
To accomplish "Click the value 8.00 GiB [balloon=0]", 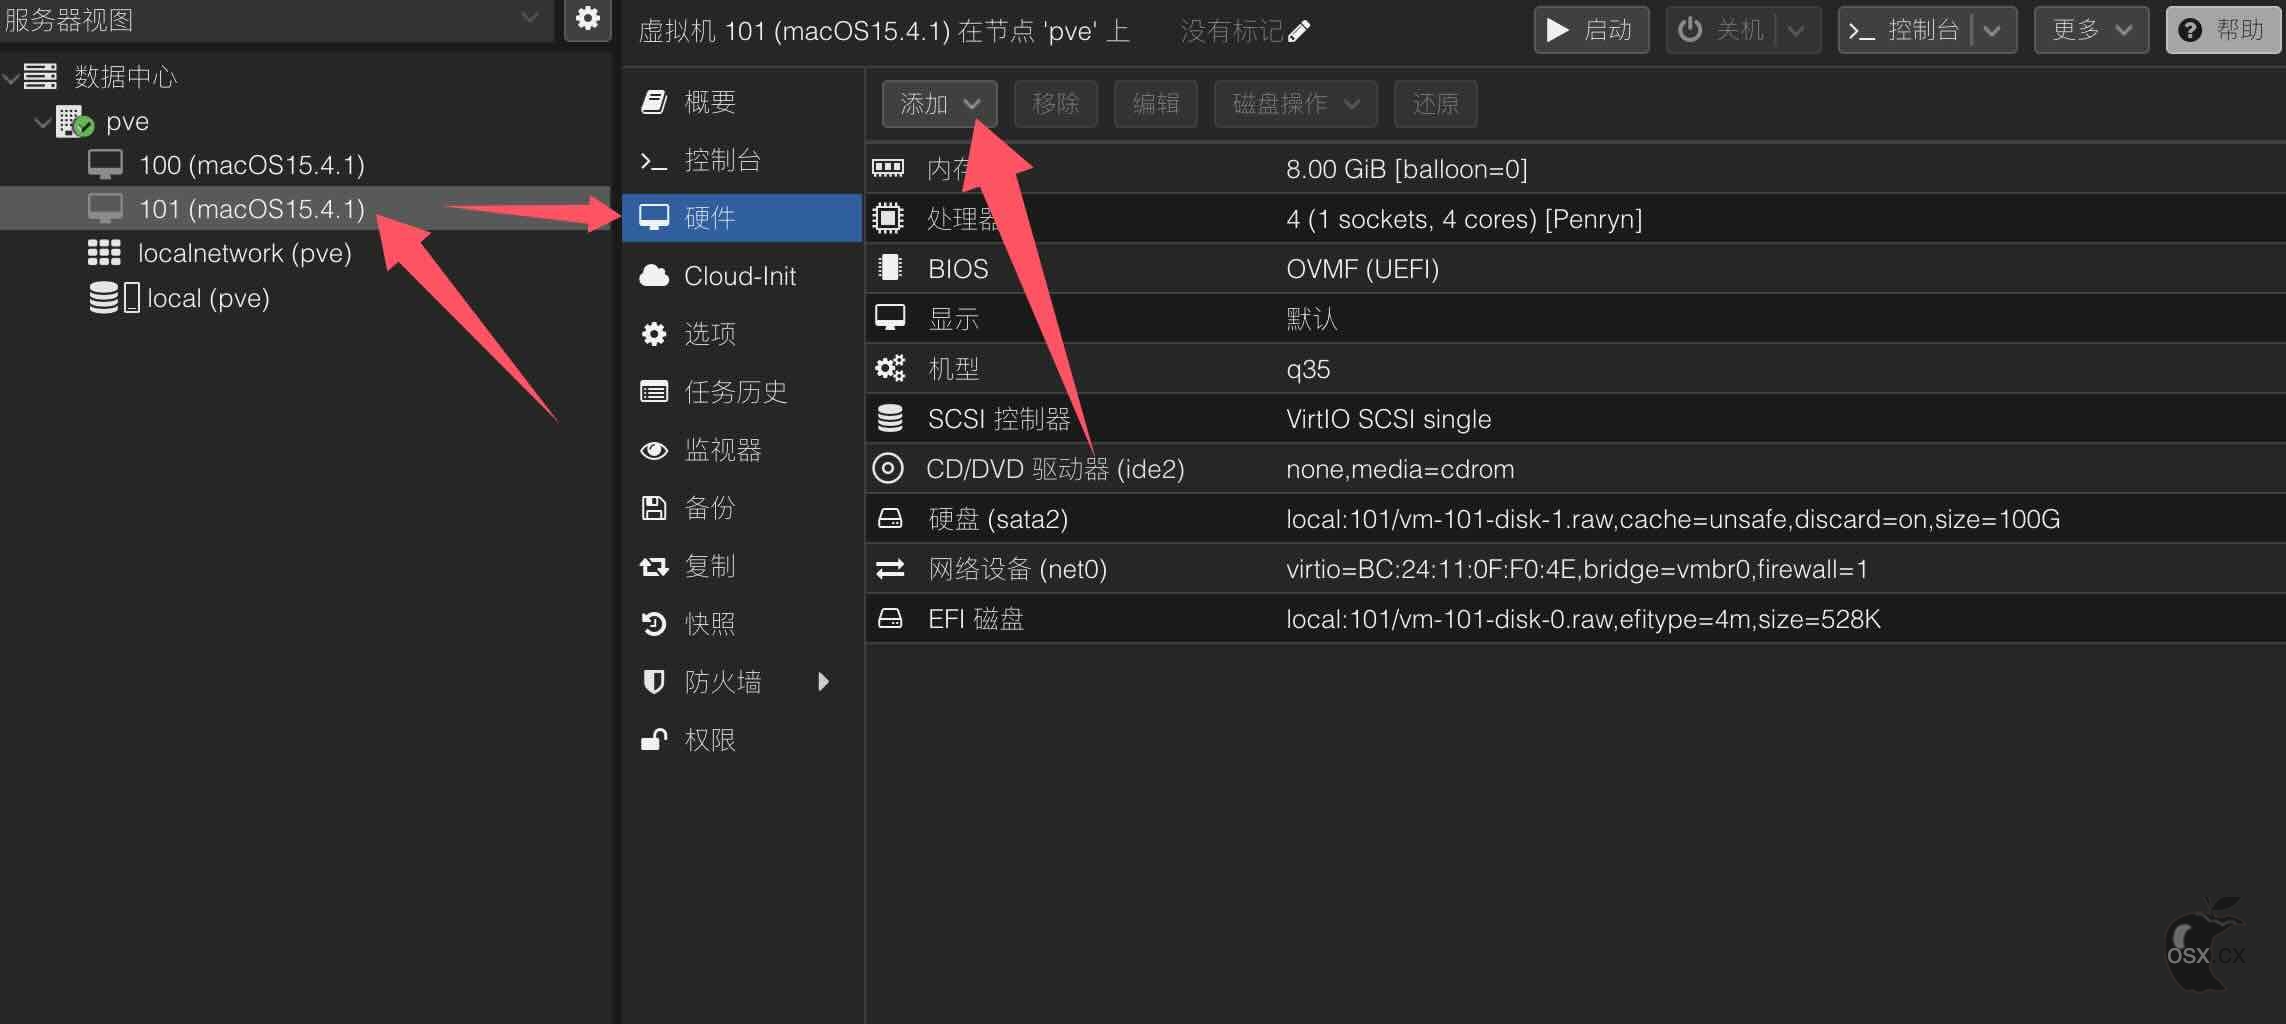I will click(1406, 169).
